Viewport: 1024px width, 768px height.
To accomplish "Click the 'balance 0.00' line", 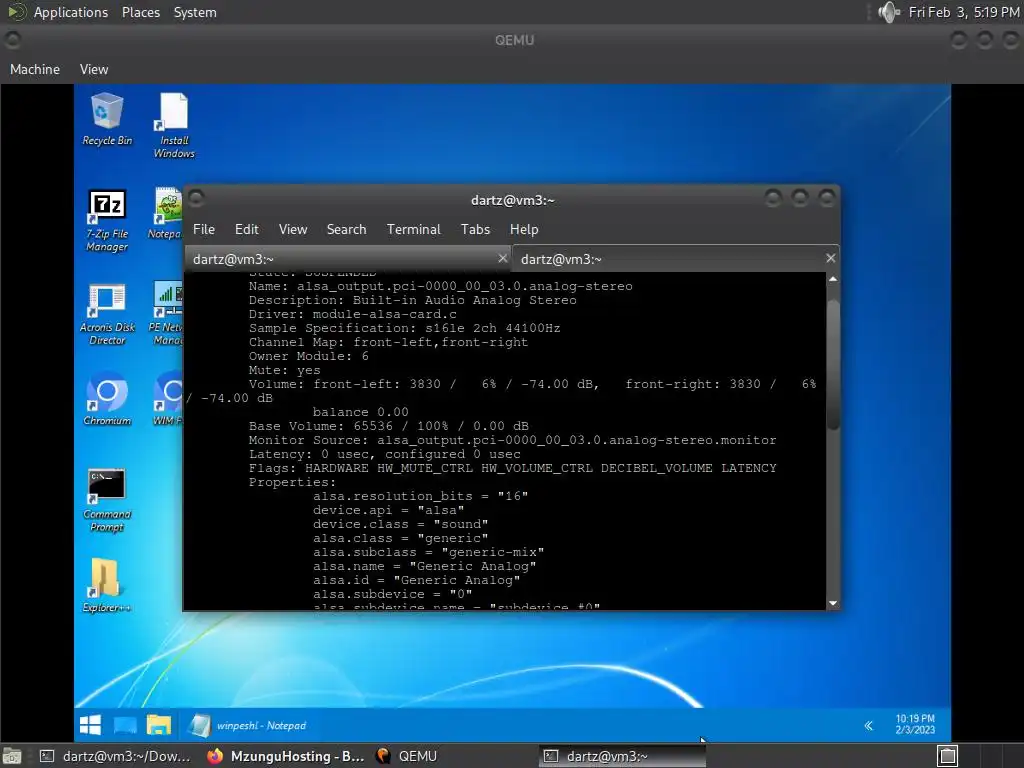I will click(x=360, y=412).
